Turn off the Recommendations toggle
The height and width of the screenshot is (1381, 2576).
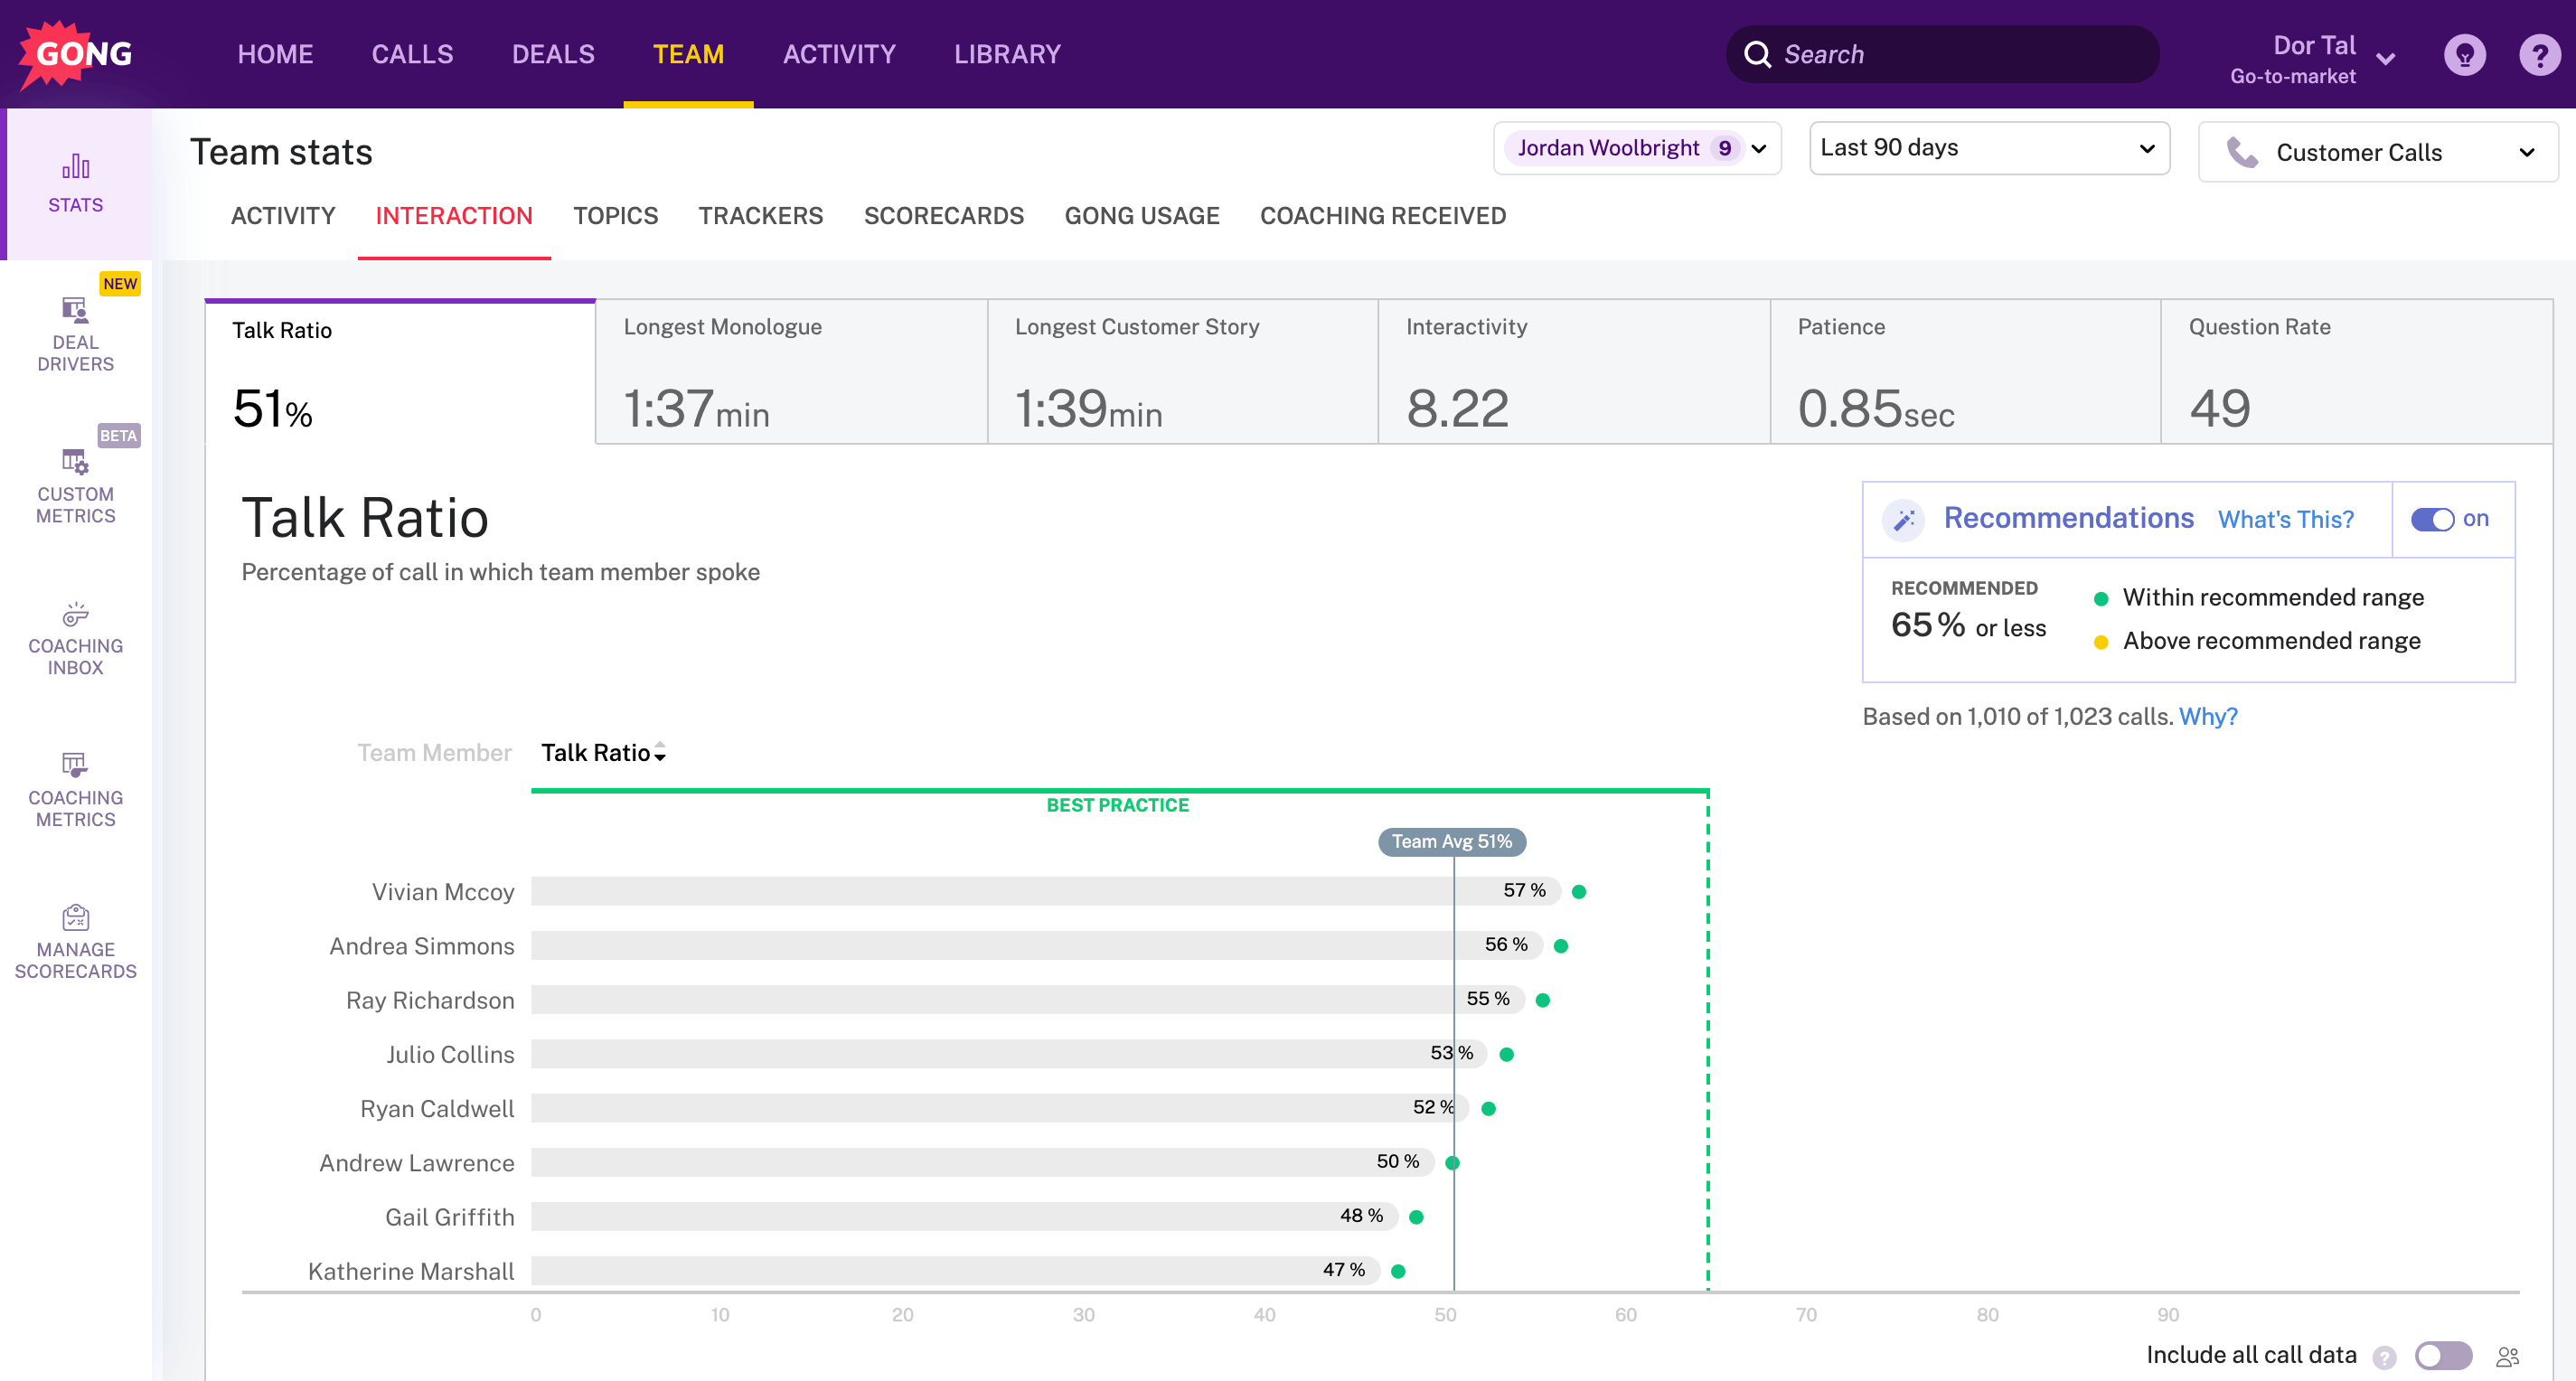pyautogui.click(x=2432, y=519)
